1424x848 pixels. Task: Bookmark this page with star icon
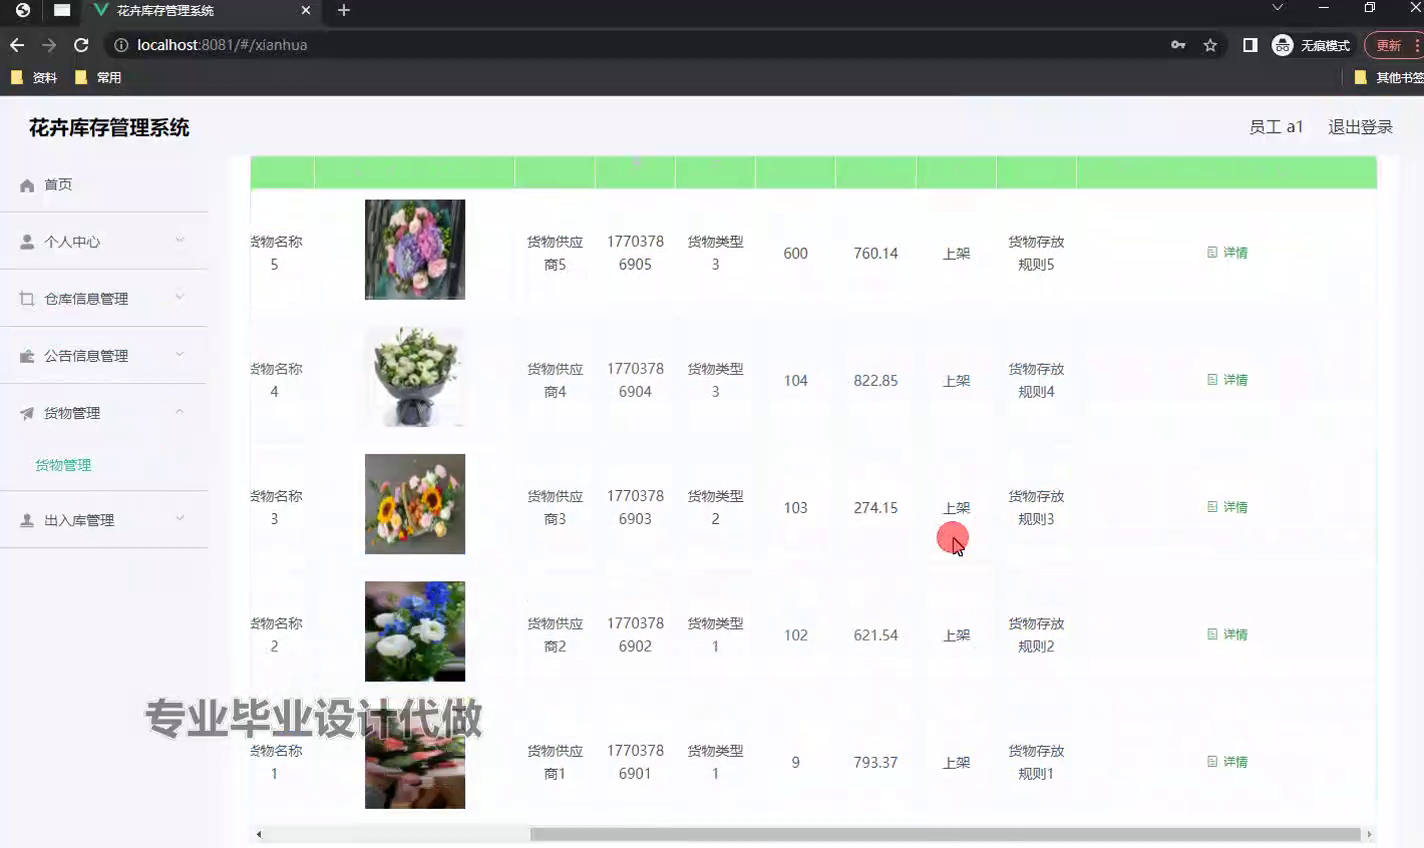pos(1210,45)
